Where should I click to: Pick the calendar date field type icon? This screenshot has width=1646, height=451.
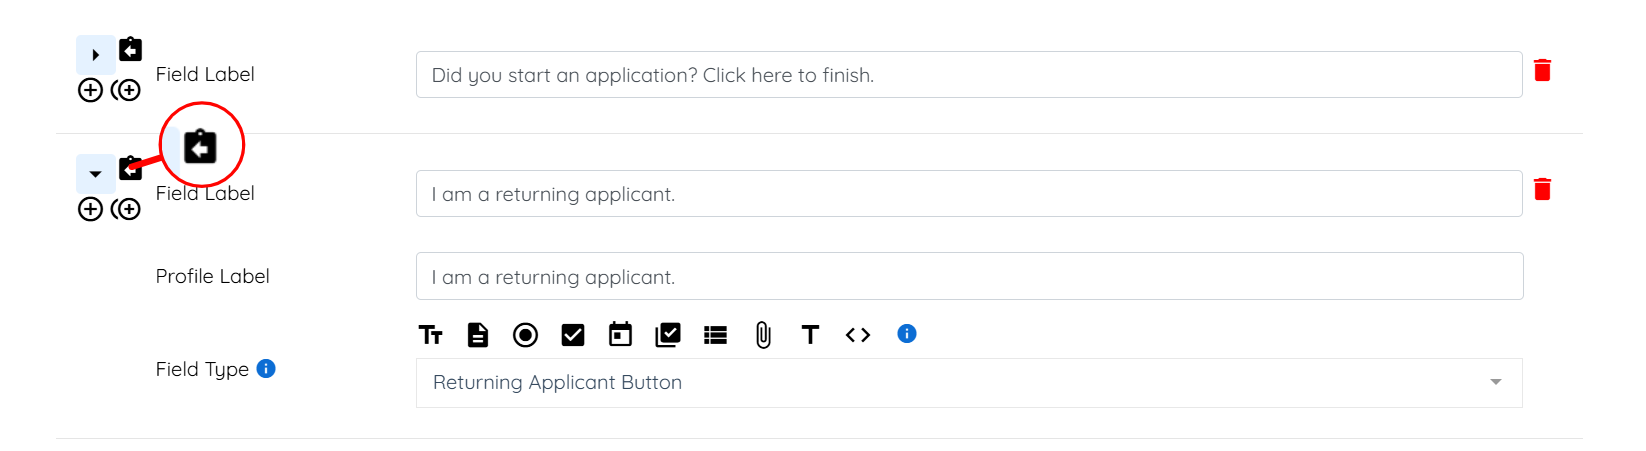[620, 335]
